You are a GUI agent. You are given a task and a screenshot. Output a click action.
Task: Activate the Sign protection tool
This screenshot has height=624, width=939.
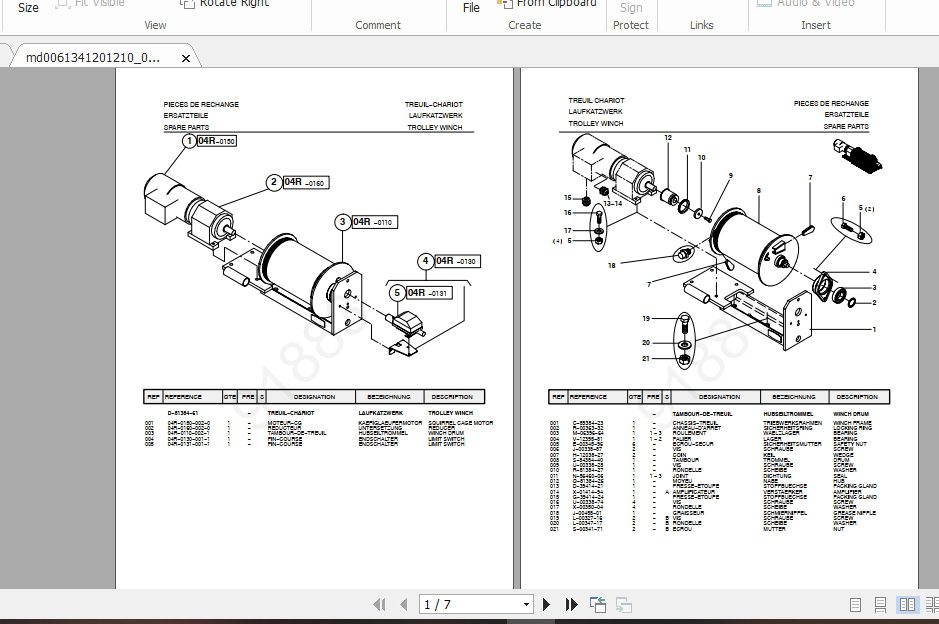631,8
